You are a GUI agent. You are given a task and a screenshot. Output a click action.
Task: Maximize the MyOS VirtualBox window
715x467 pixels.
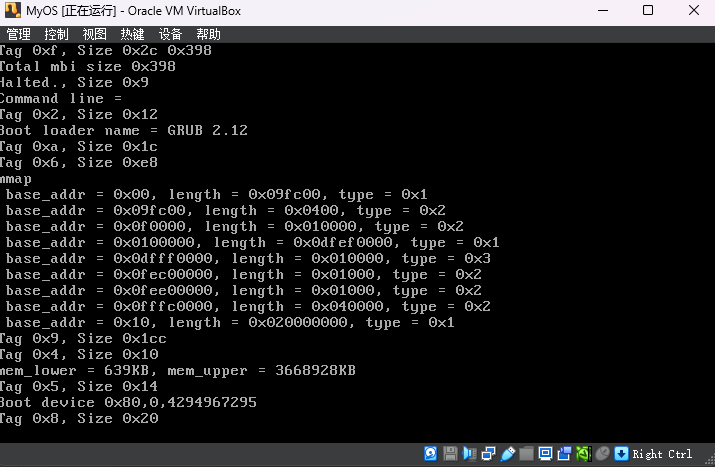click(x=648, y=10)
